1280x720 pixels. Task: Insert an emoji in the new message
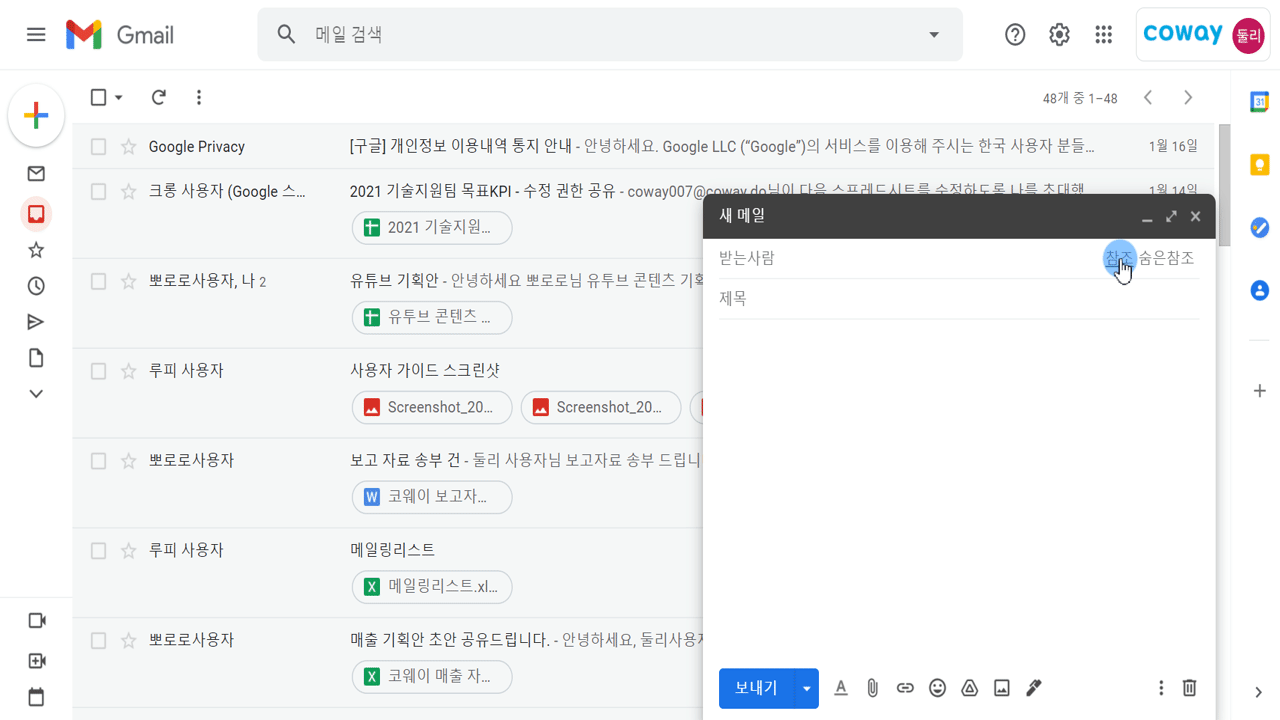tap(937, 688)
